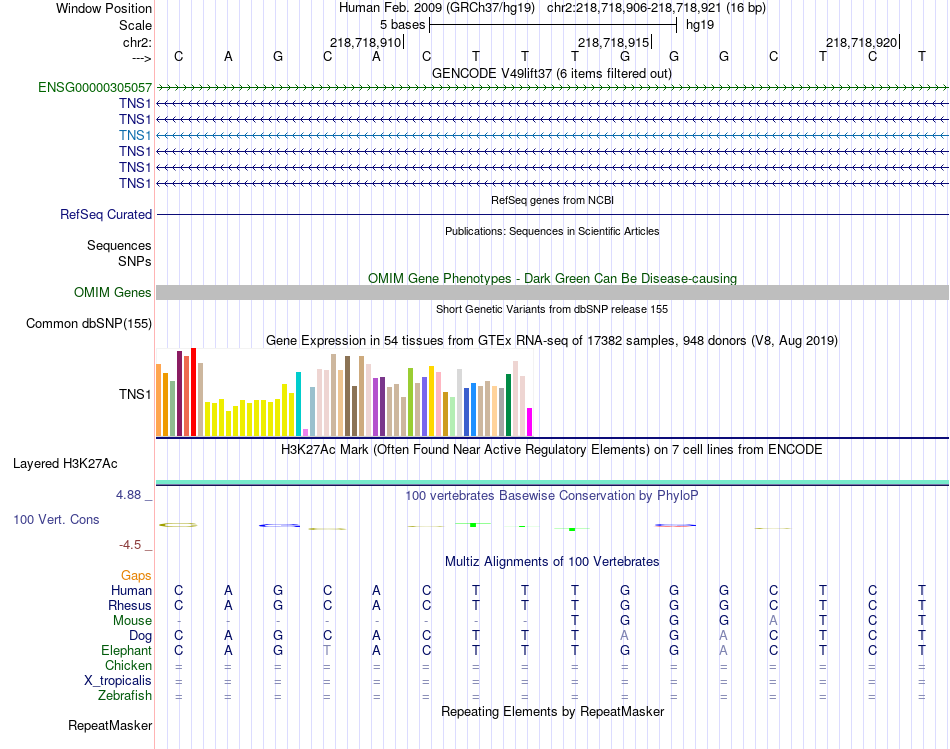Click the Zebrafish species label
The image size is (950, 749).
pos(125,696)
